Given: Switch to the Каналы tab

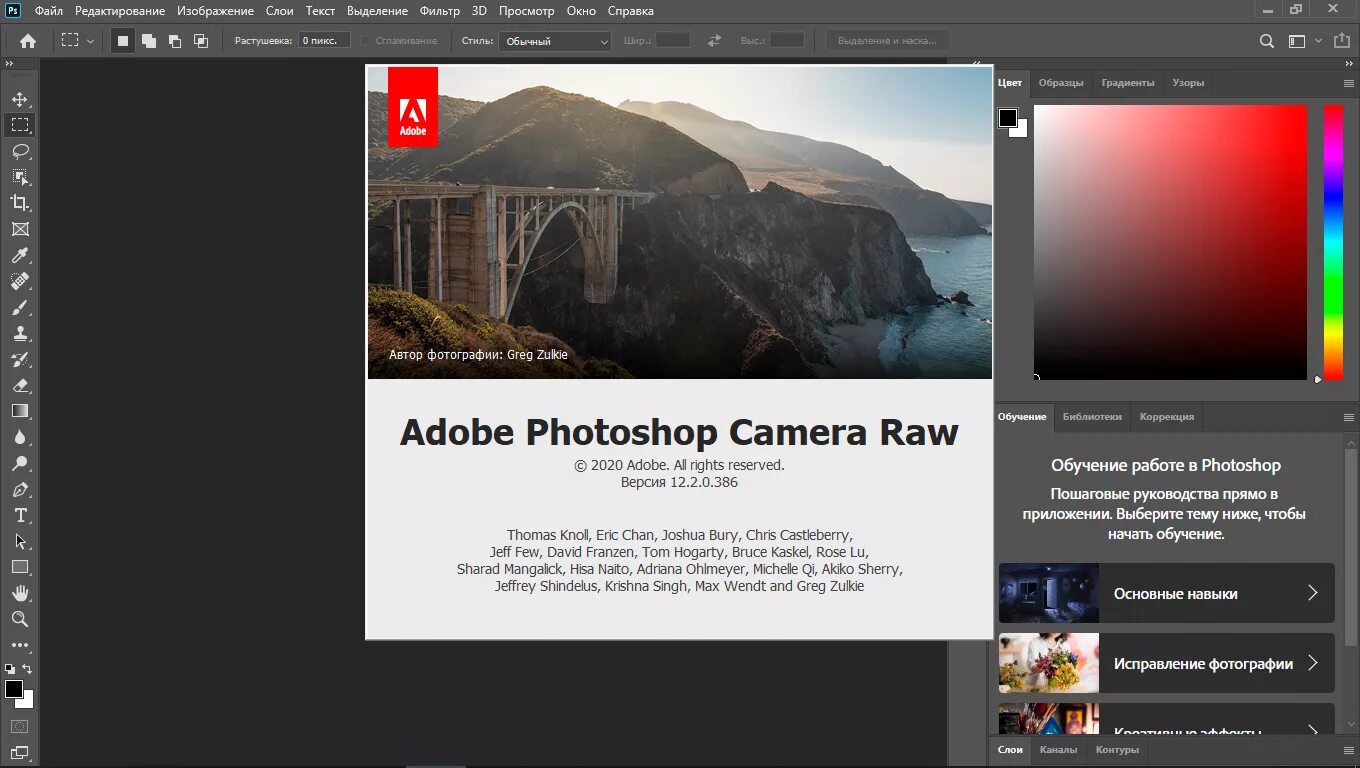Looking at the screenshot, I should [x=1058, y=750].
